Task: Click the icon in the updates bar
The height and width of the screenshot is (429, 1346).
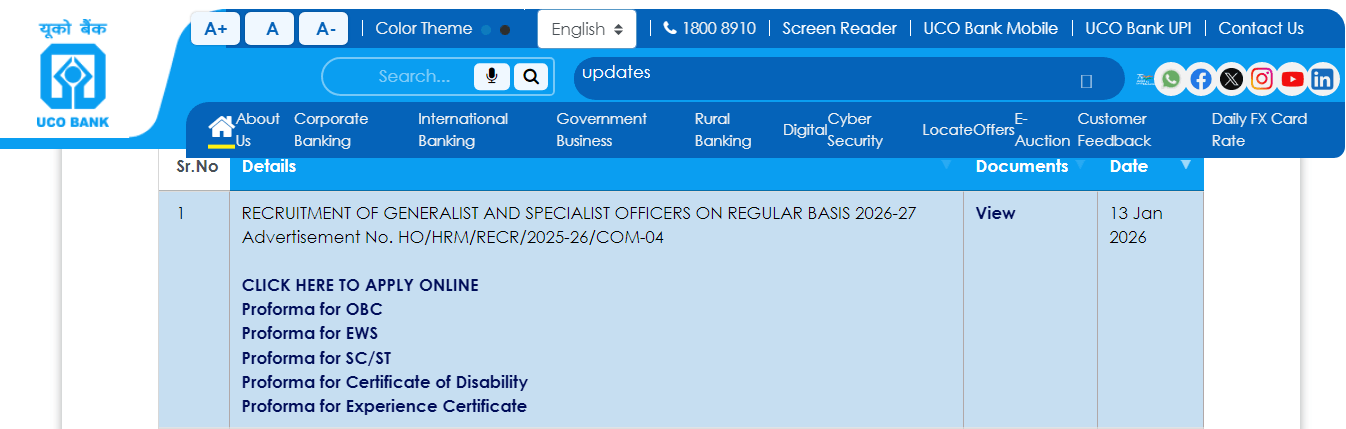Action: point(1087,81)
